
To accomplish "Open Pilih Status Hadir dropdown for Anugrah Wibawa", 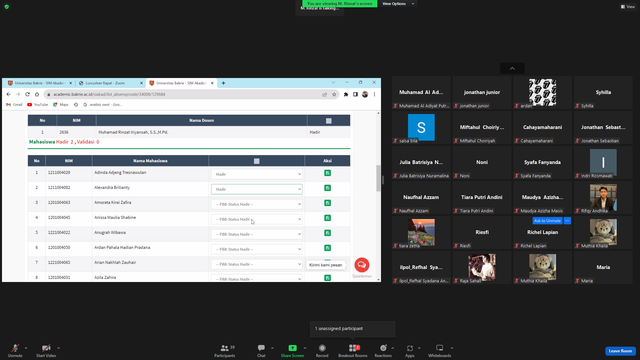I will tap(257, 234).
